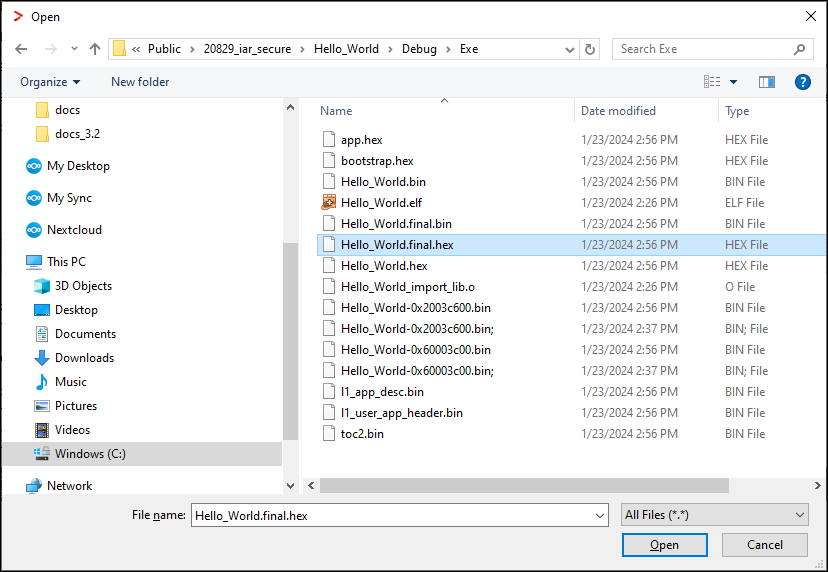This screenshot has height=572, width=828.
Task: Navigate to Hello_World folder in breadcrumb
Action: click(346, 49)
